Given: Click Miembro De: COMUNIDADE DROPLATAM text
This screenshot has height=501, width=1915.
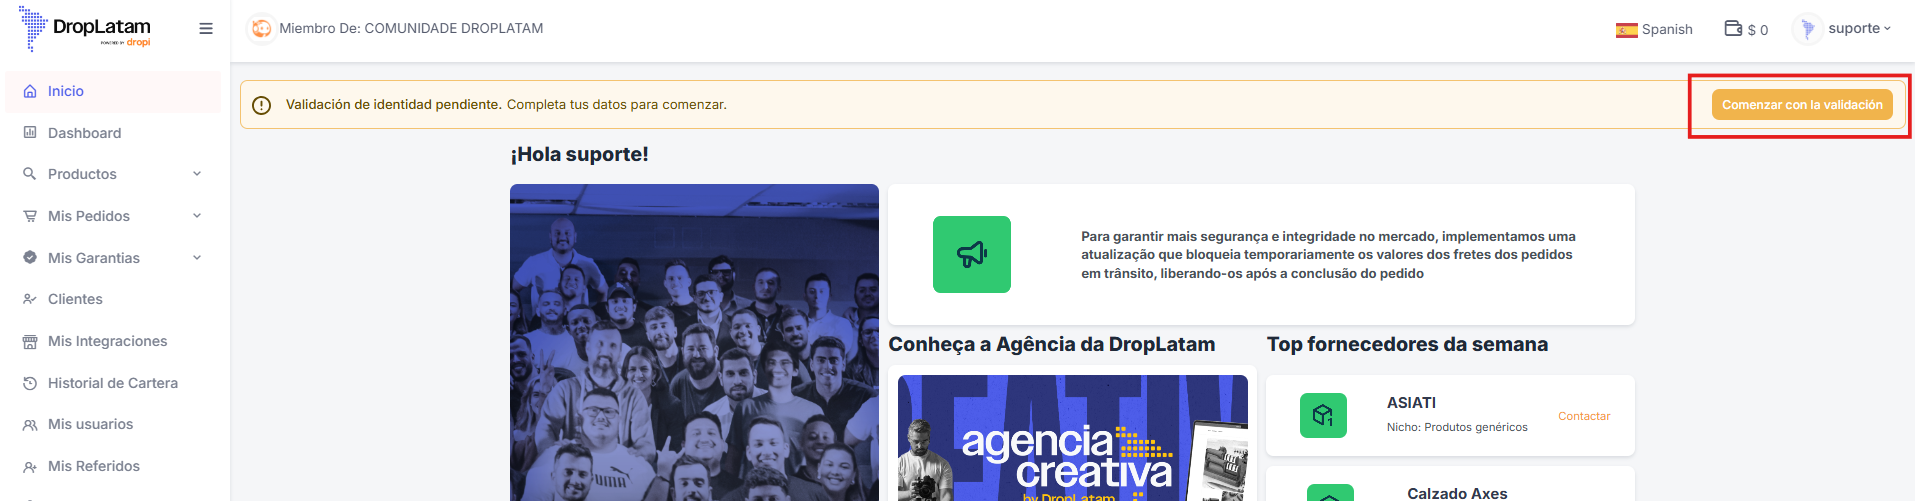Looking at the screenshot, I should [411, 29].
